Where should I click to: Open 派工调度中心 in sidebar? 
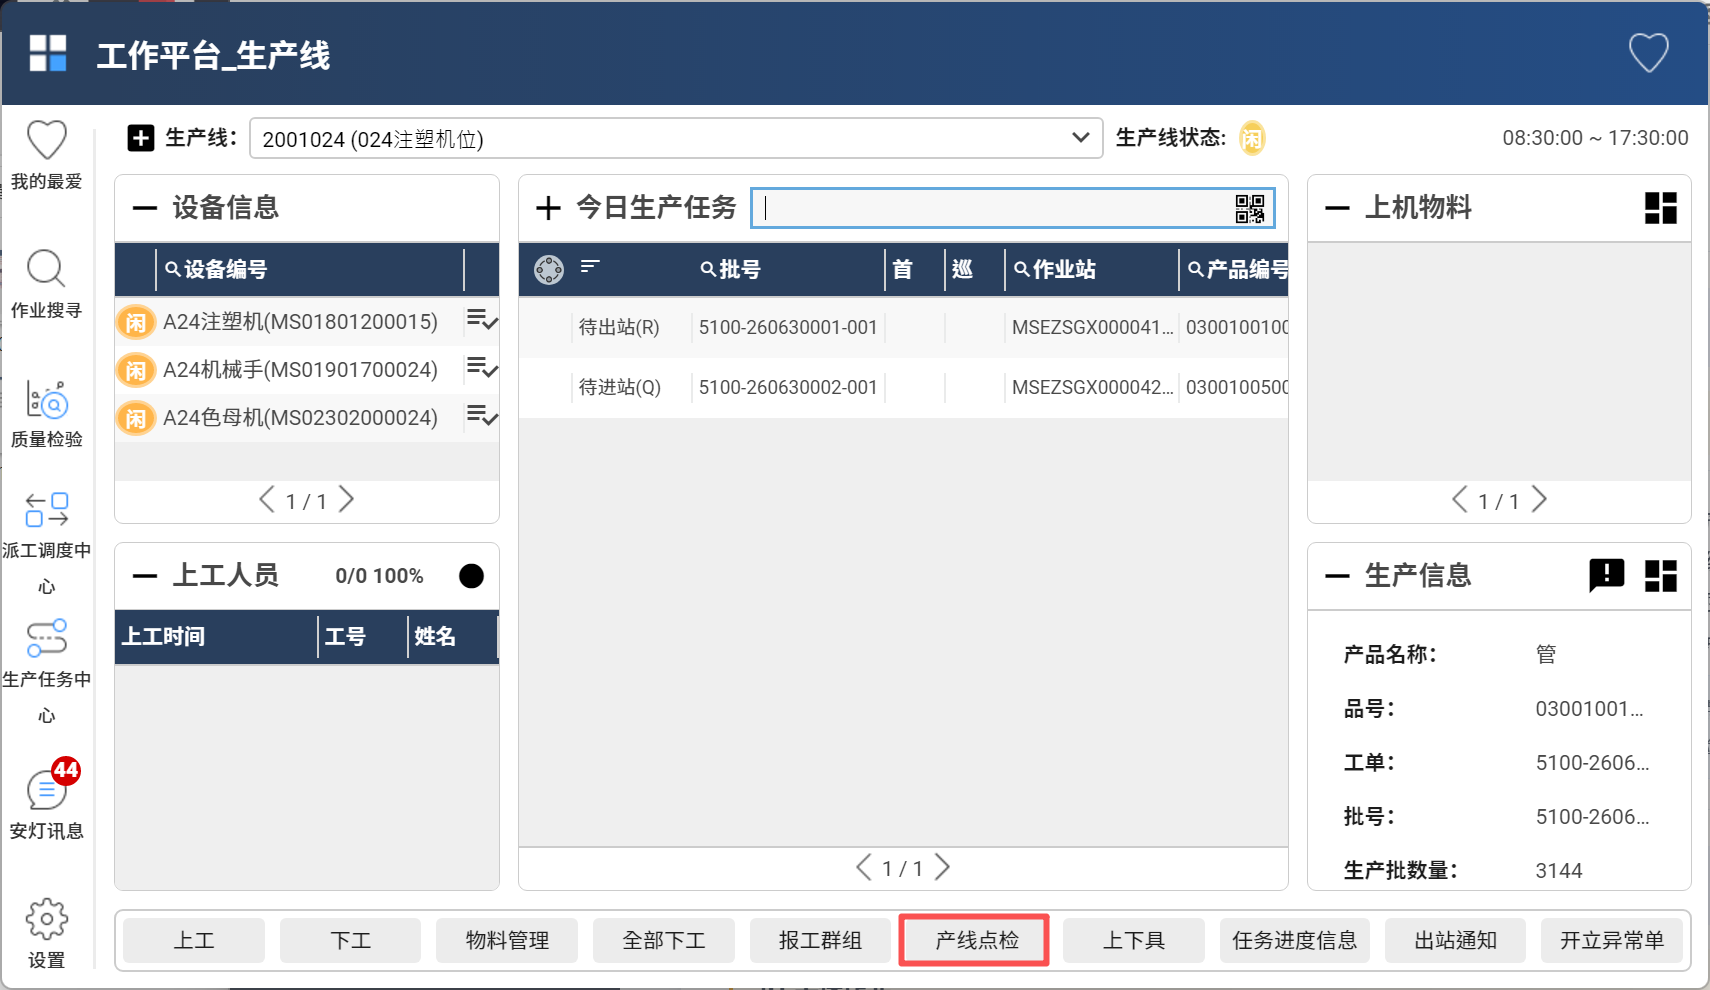47,543
